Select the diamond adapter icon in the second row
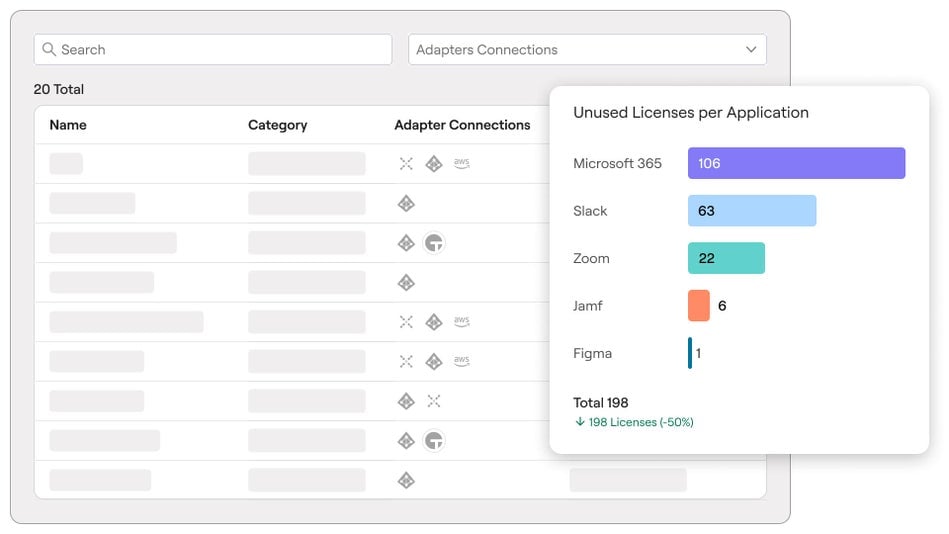The height and width of the screenshot is (534, 949). 406,204
